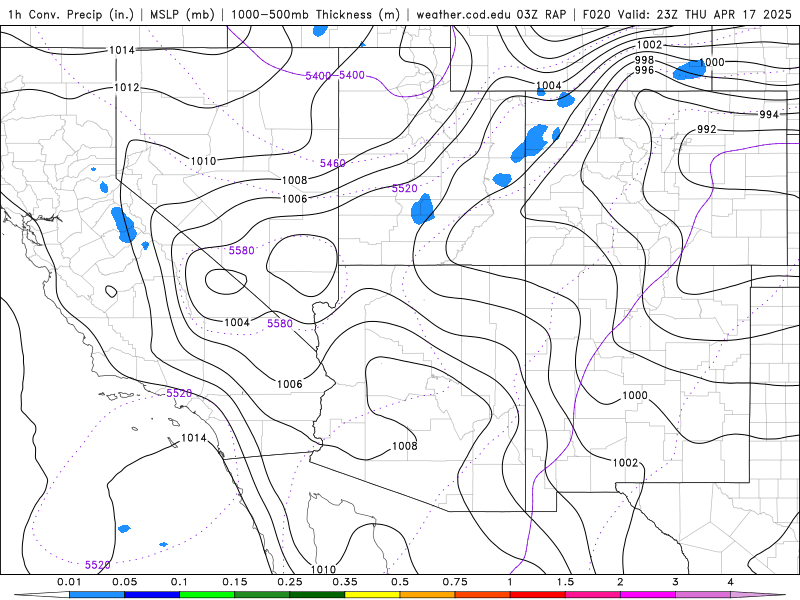Click the 998 isobar label
Viewport: 800px width, 600px height.
pyautogui.click(x=644, y=60)
